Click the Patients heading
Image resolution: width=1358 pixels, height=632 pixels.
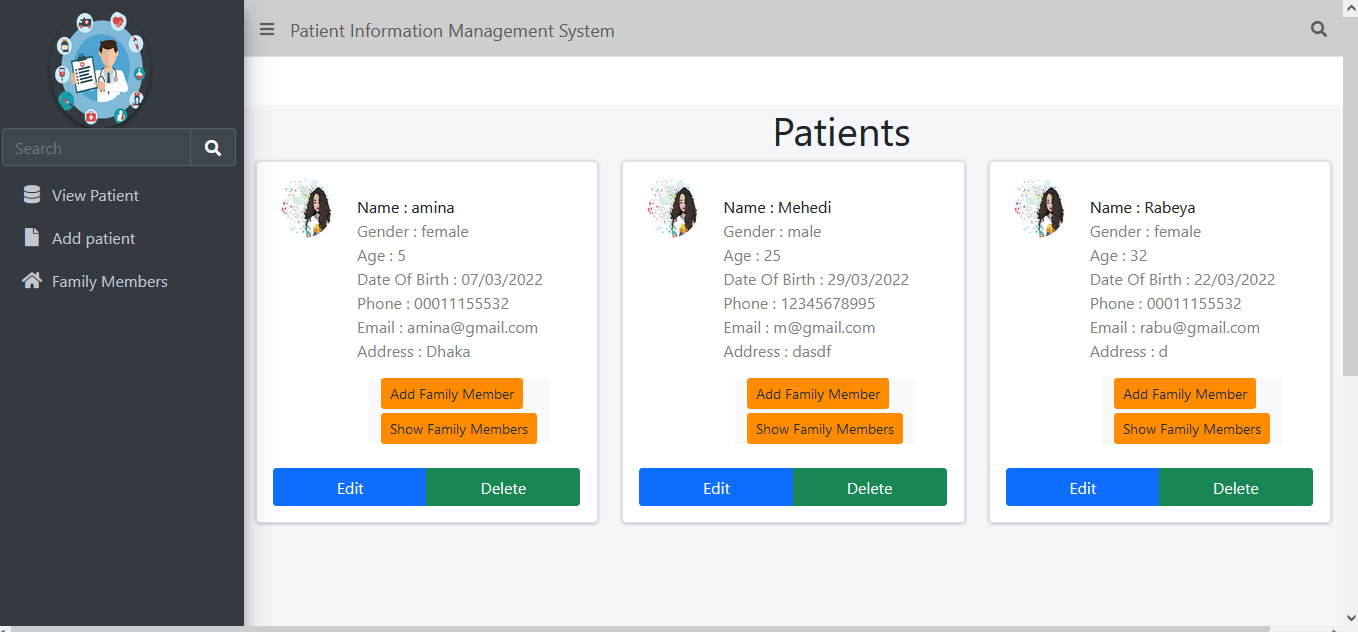click(841, 132)
